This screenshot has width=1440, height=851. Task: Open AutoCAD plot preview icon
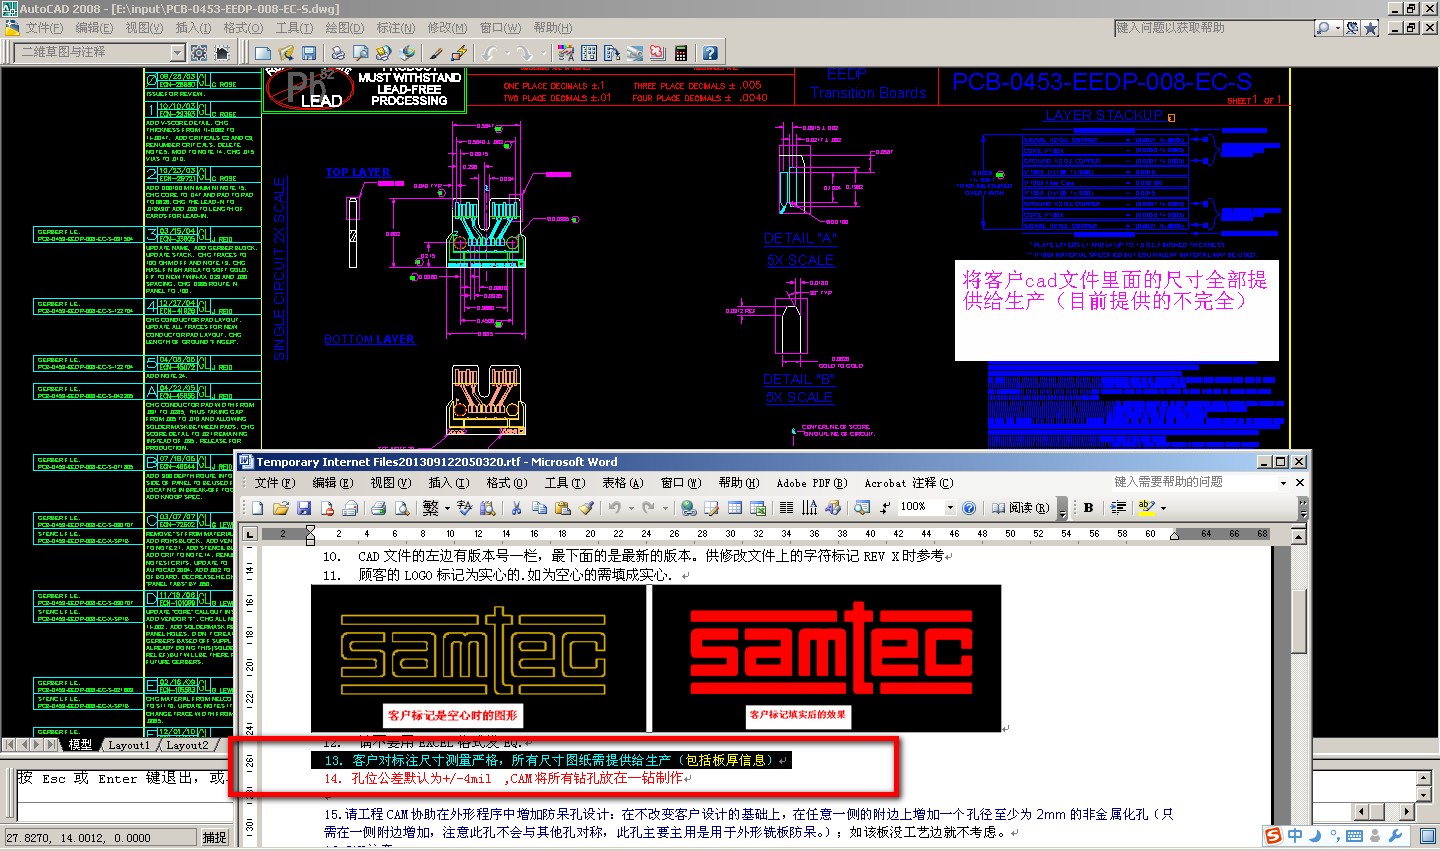(360, 52)
